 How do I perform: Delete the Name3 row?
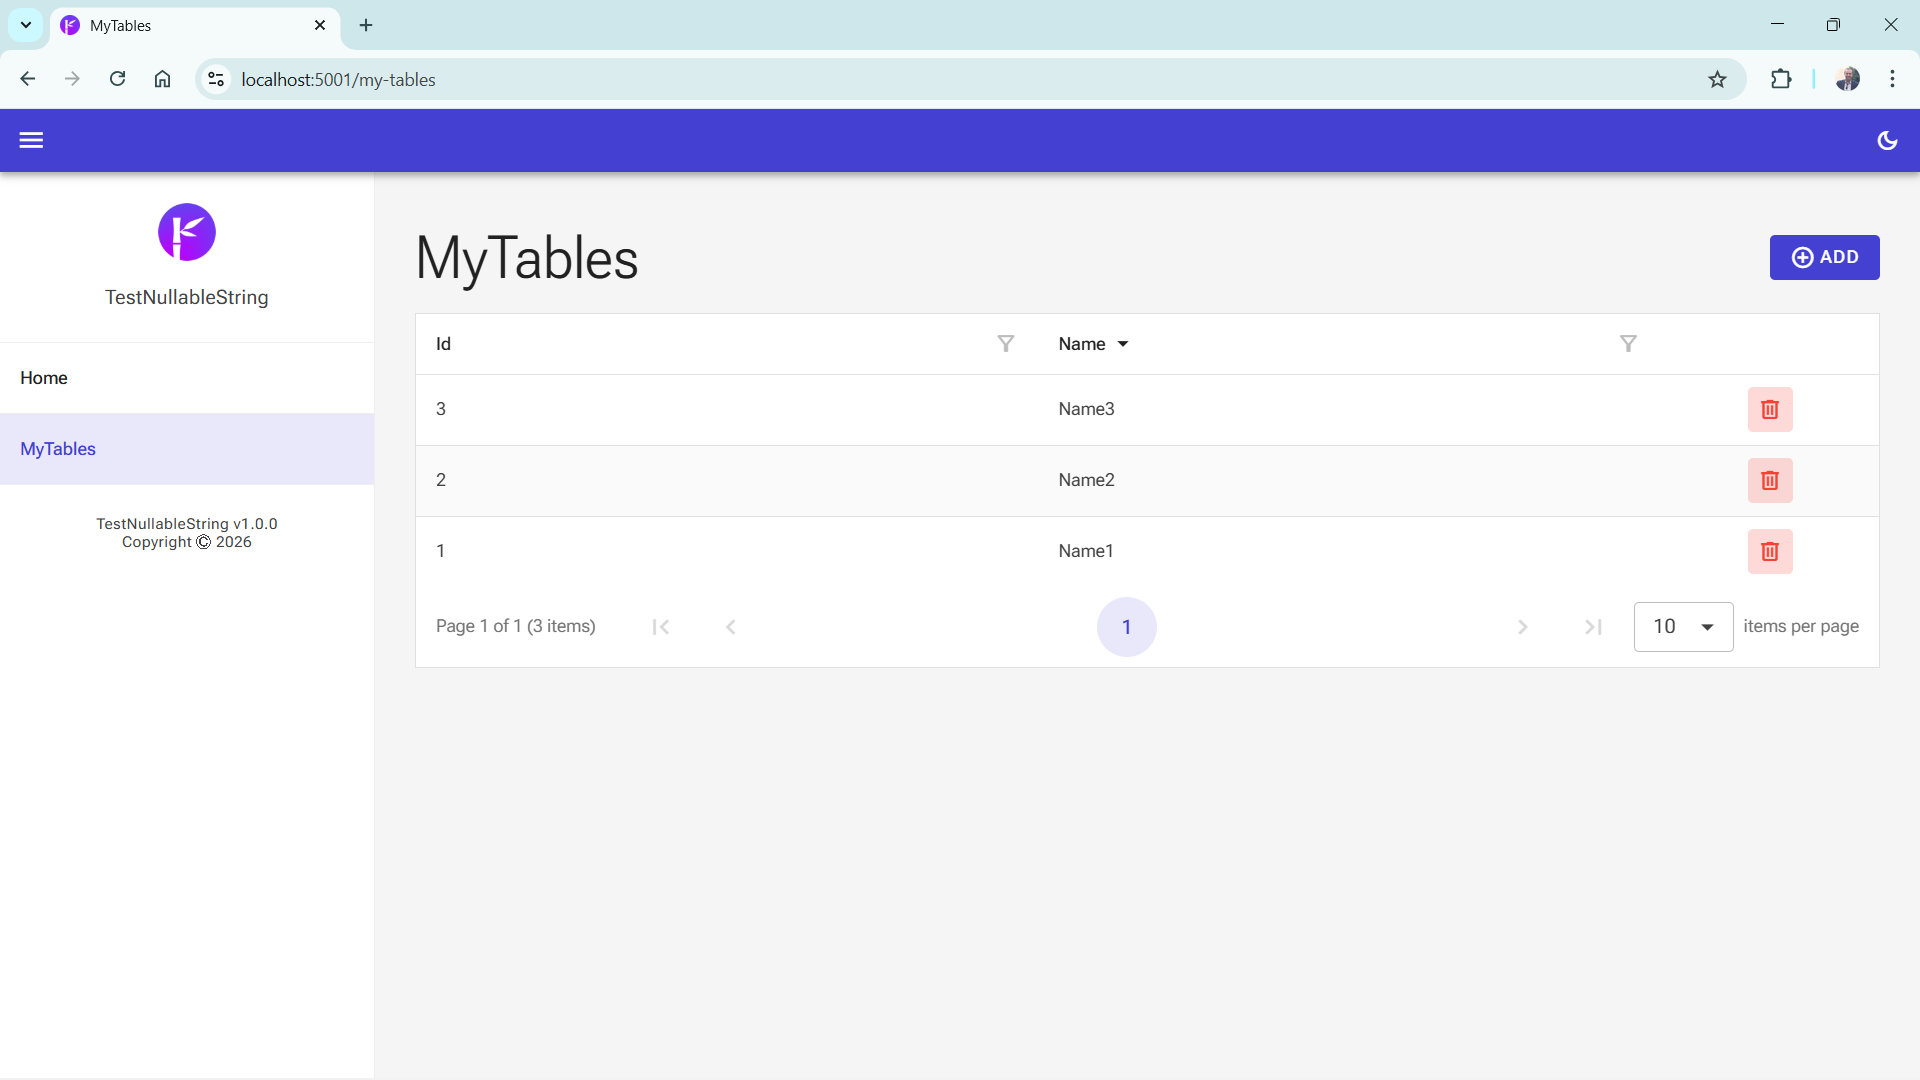point(1769,410)
